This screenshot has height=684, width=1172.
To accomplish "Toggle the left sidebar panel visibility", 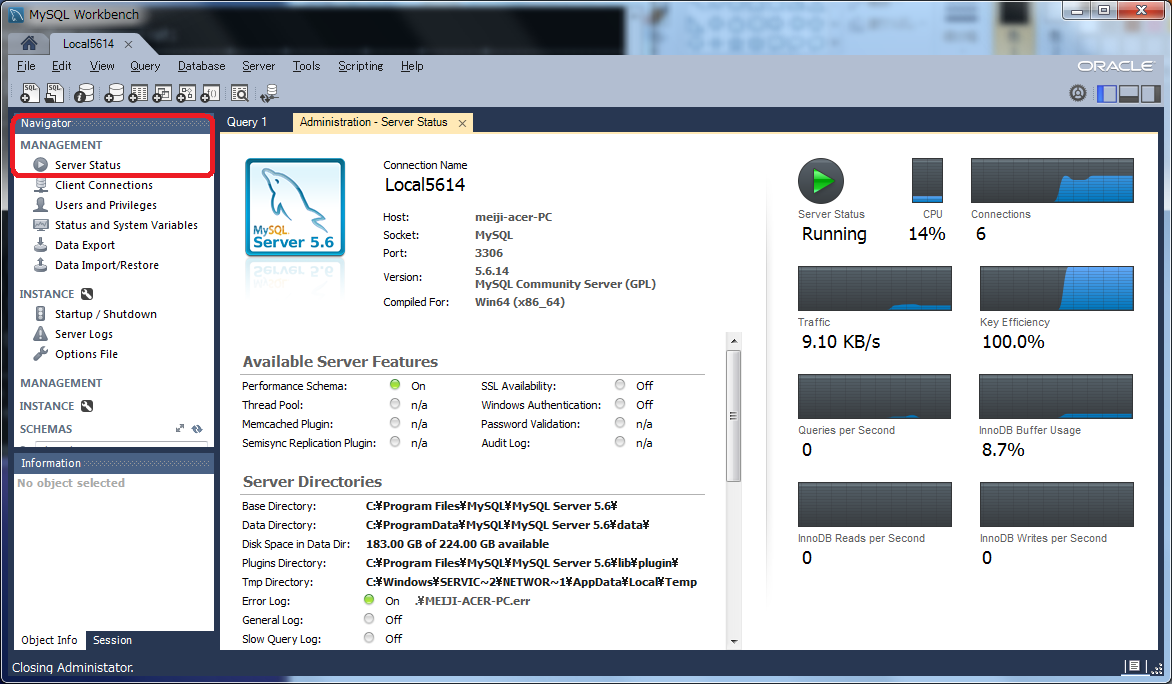I will tap(1106, 93).
